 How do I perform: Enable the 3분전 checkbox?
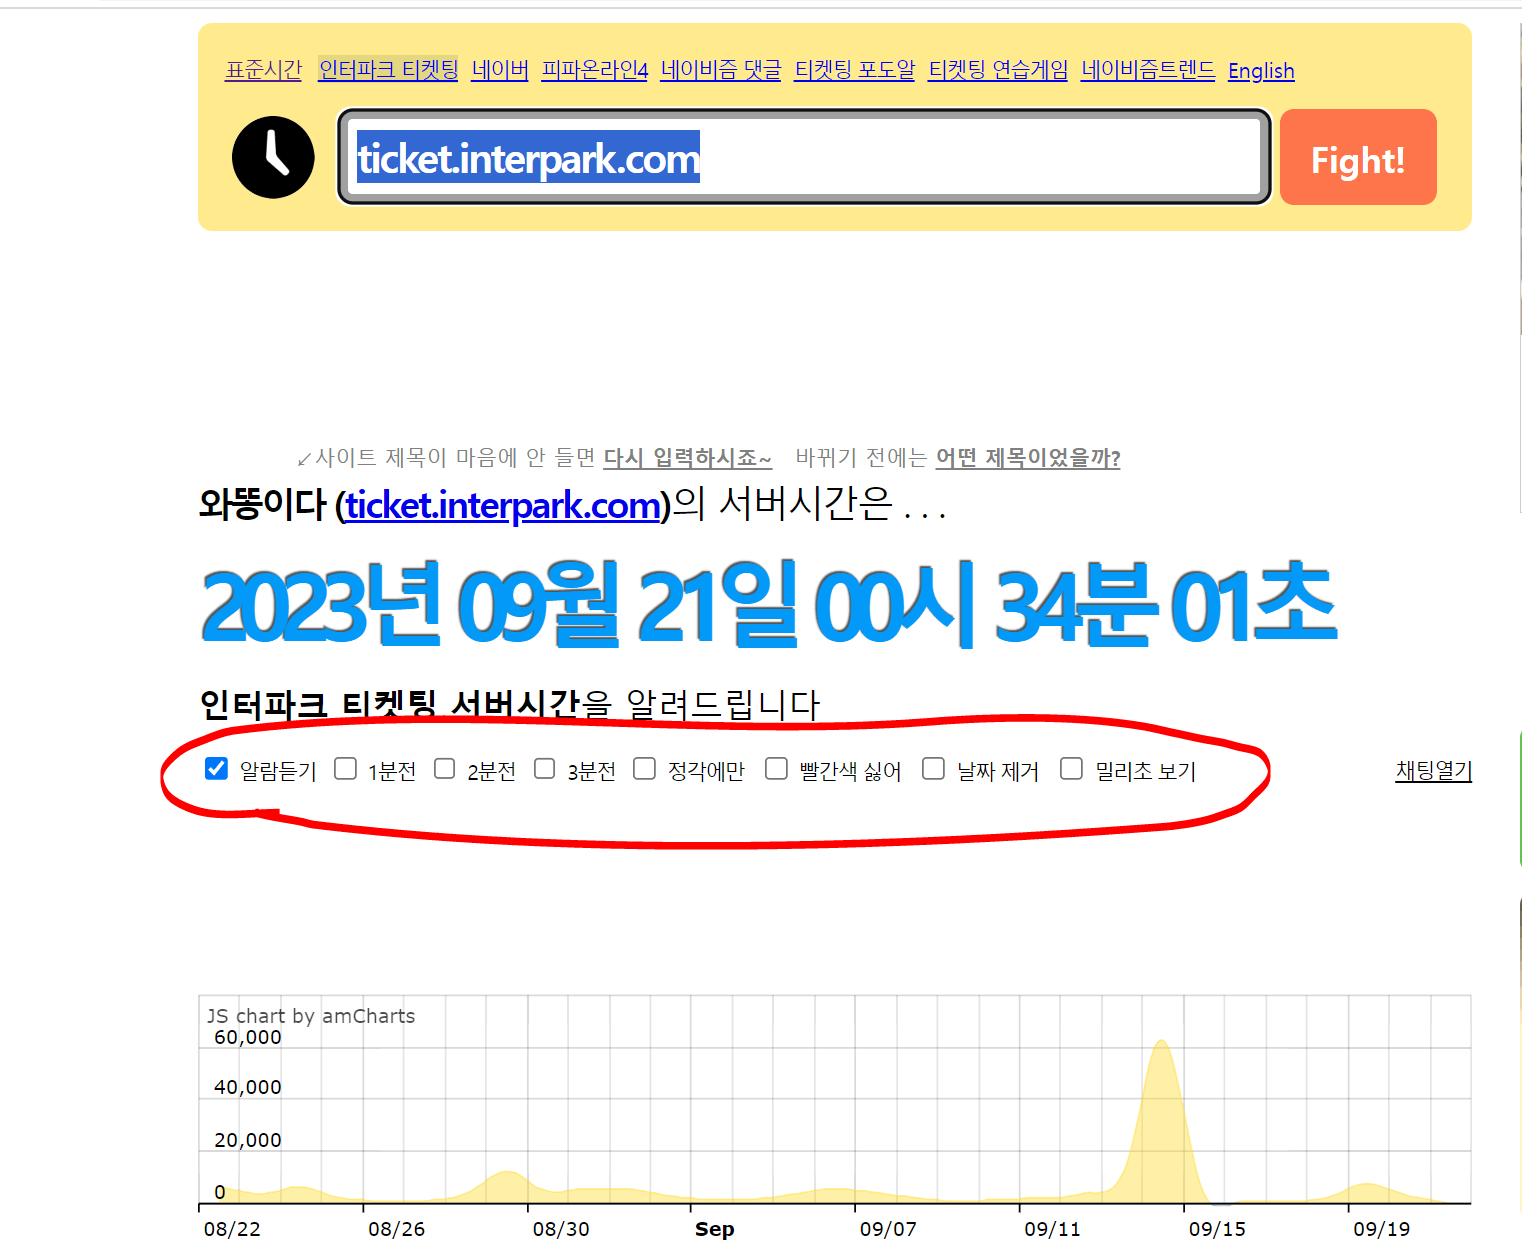544,768
